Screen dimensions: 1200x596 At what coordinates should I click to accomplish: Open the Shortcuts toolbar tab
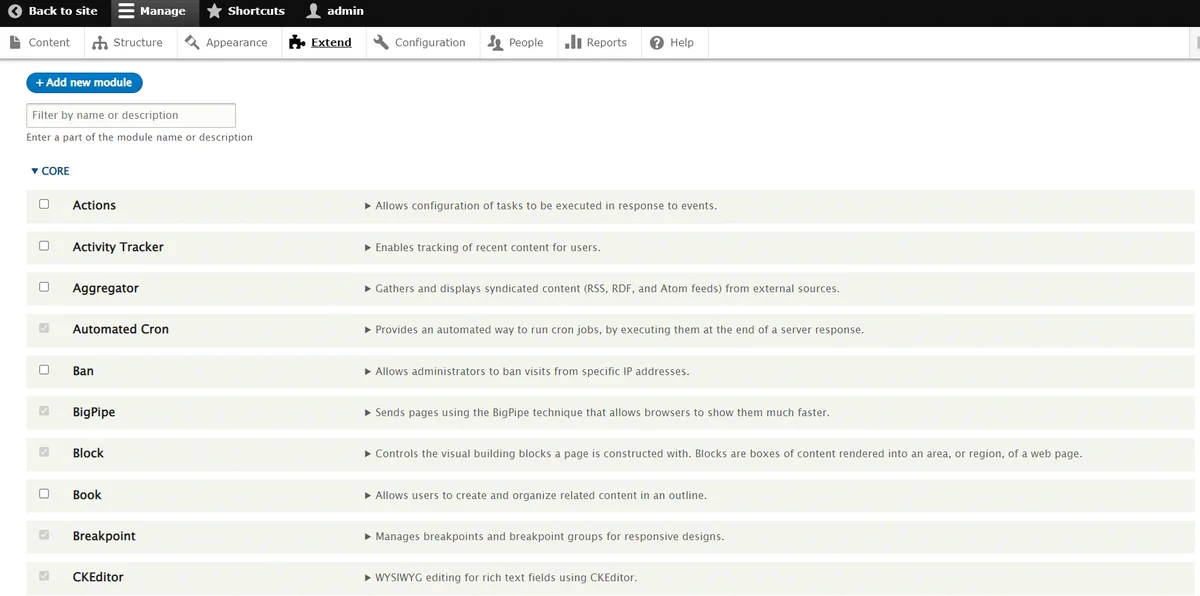[x=246, y=11]
